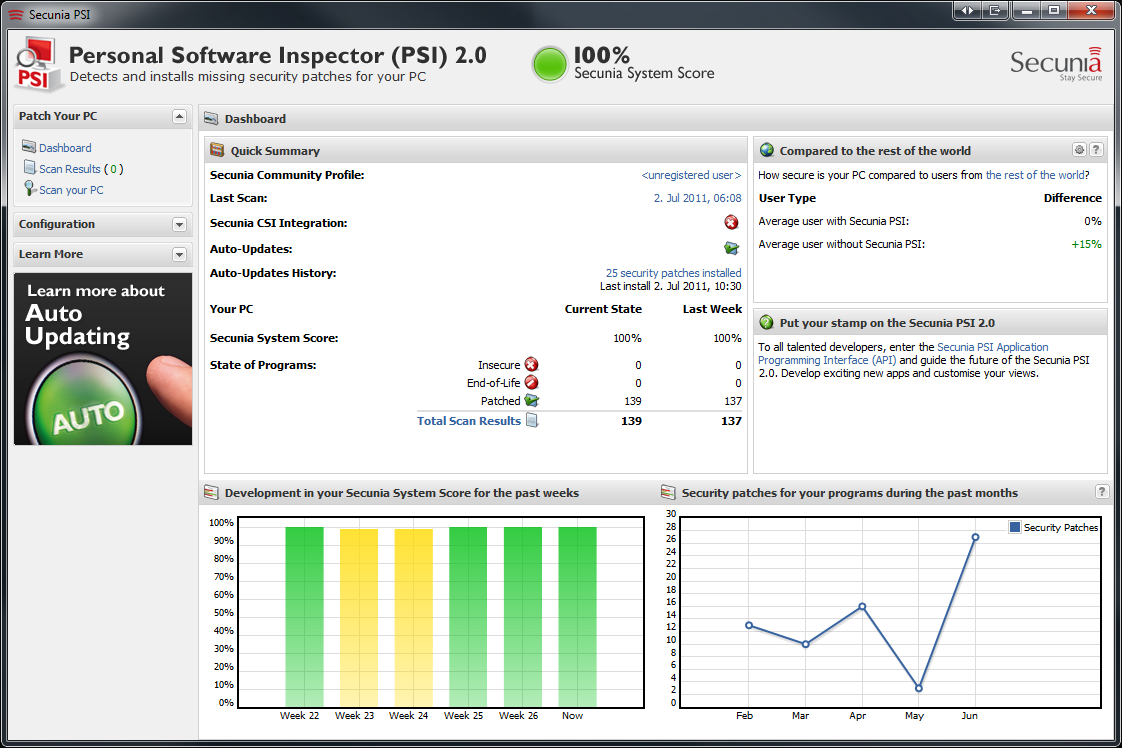
Task: Click the Scan your PC magnifier icon
Action: point(29,188)
